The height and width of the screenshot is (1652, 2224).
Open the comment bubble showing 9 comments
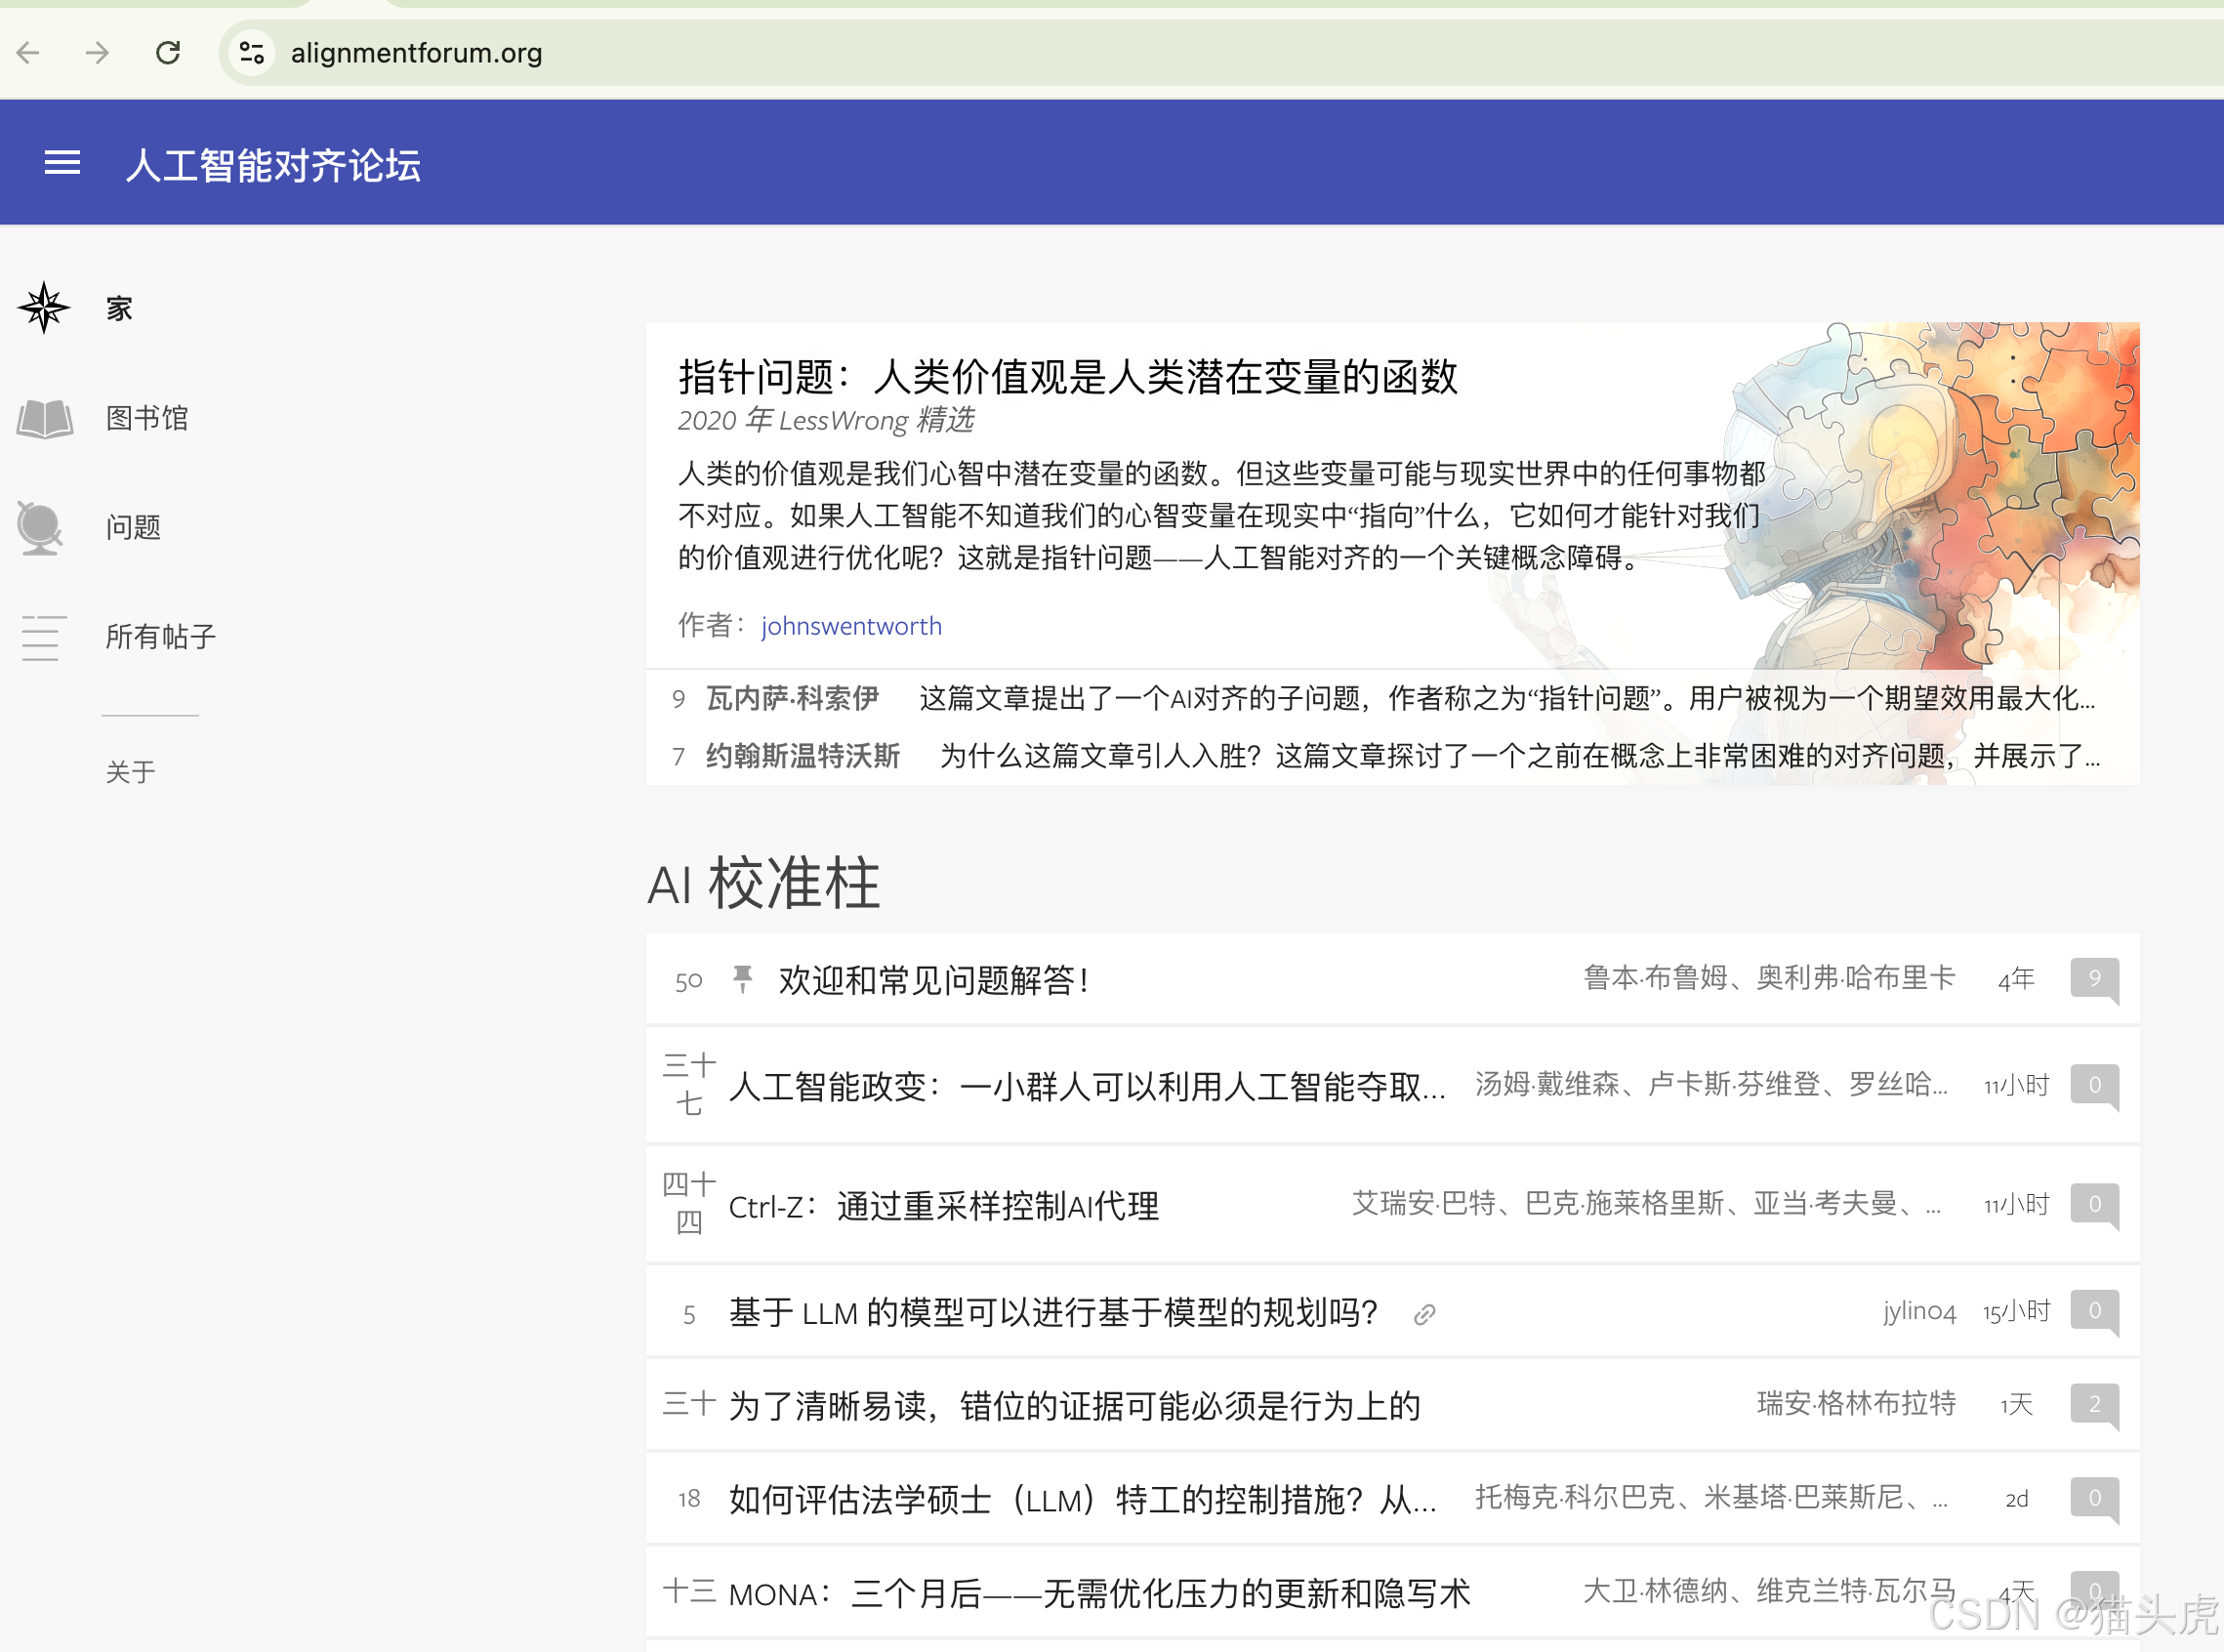[x=2094, y=980]
